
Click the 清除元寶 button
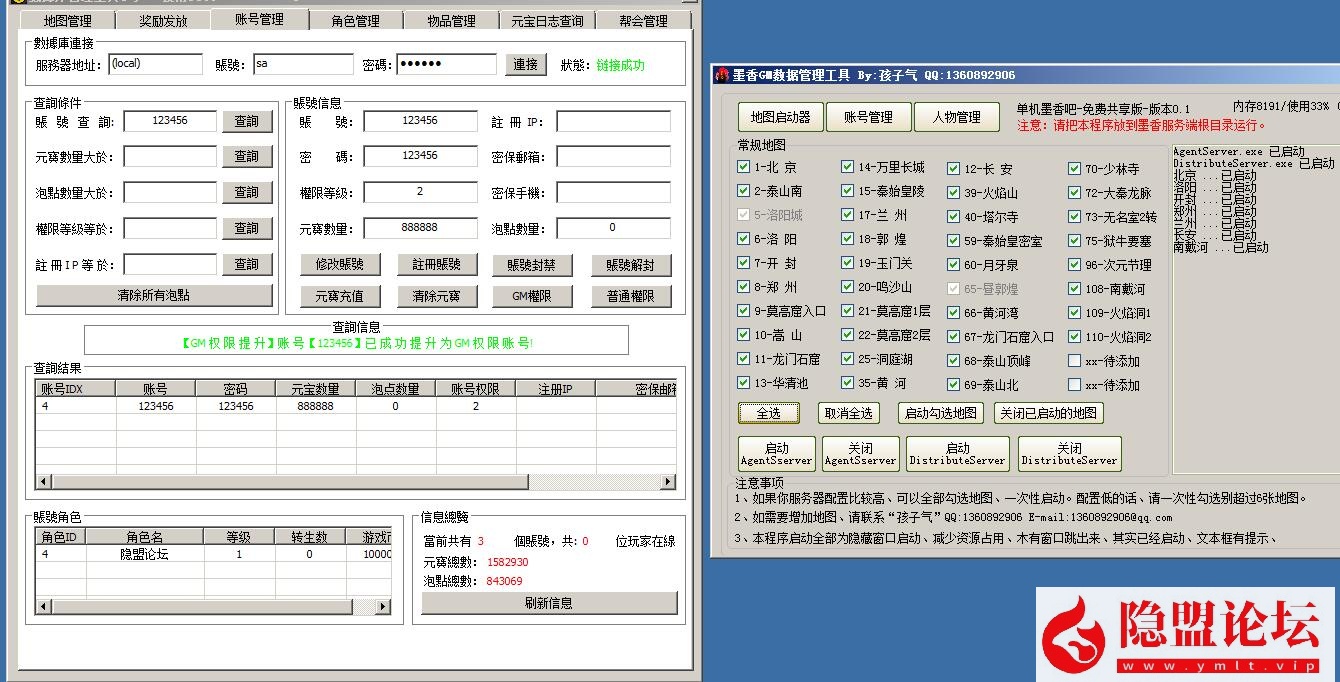[x=436, y=297]
